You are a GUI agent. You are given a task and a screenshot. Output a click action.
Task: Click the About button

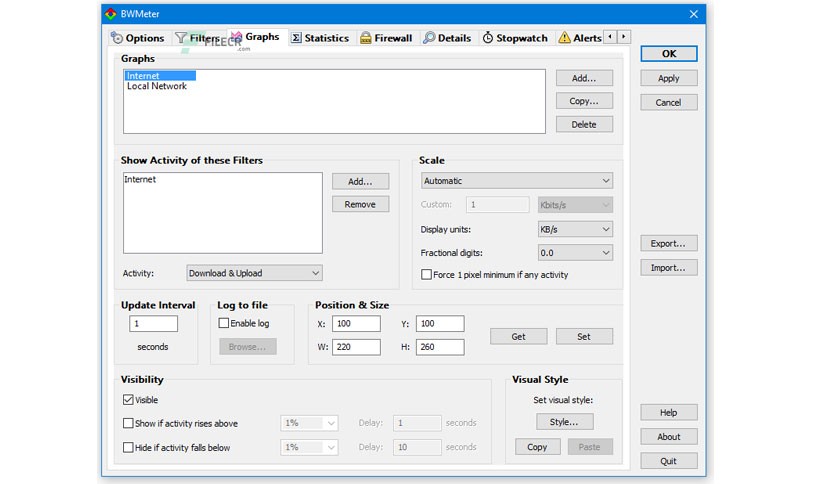[x=669, y=437]
